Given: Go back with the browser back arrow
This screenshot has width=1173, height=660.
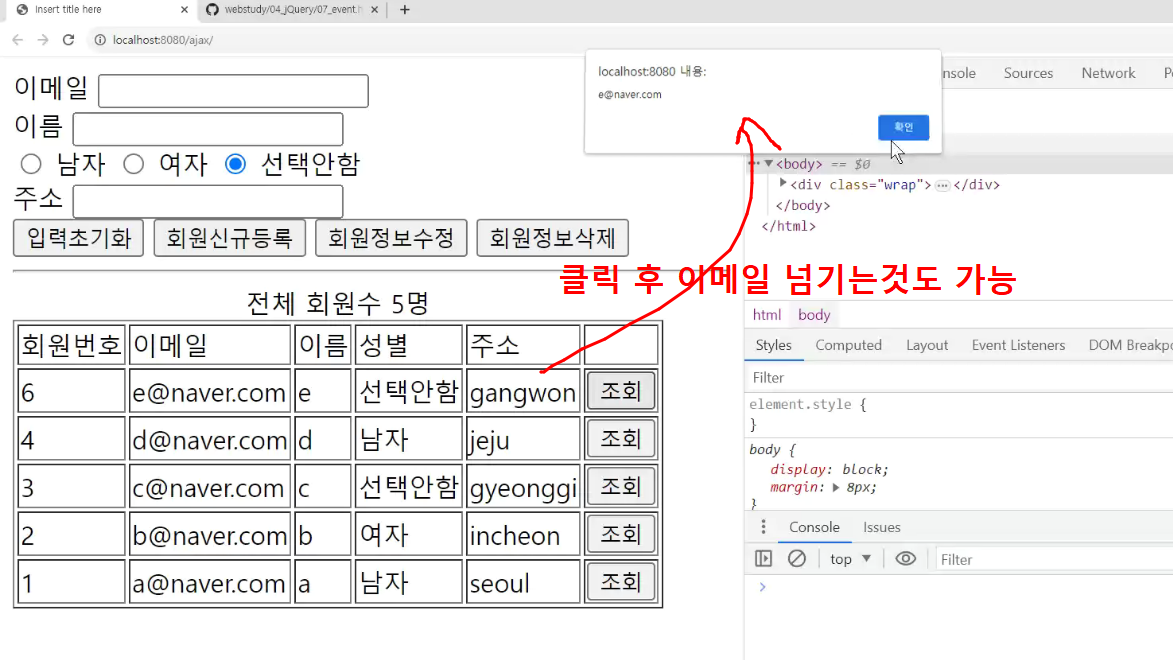Looking at the screenshot, I should [17, 40].
